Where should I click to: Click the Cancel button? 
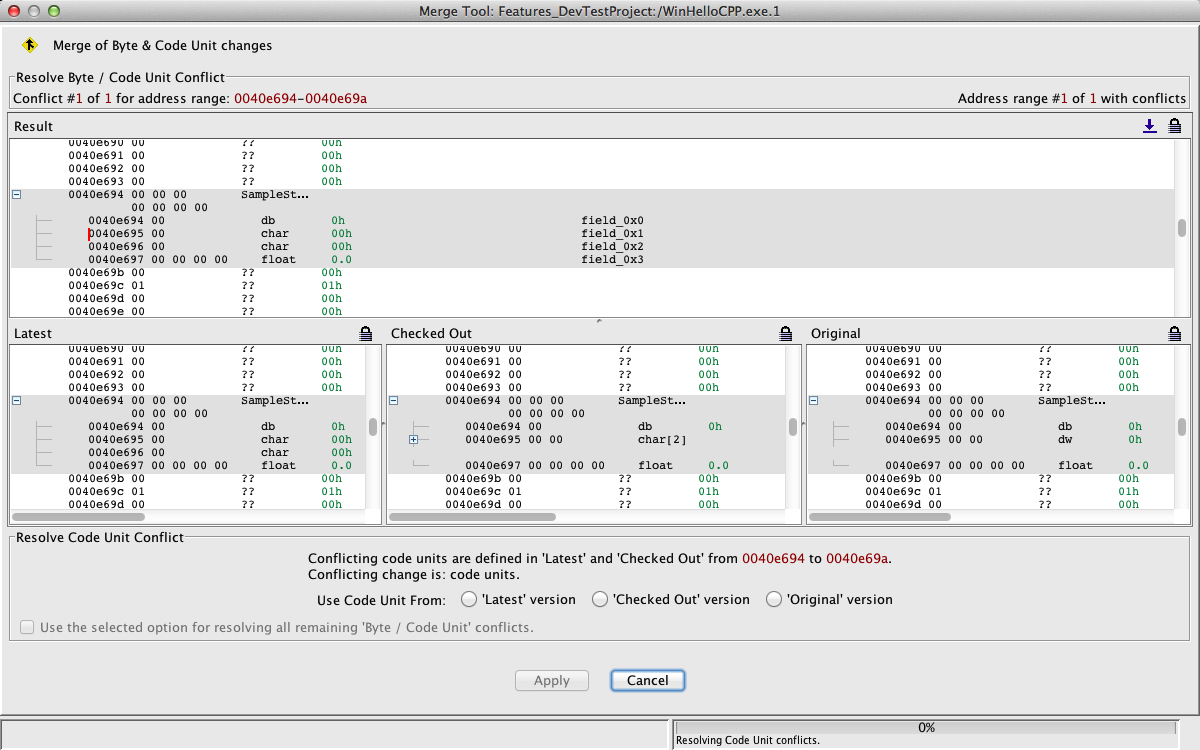[647, 680]
